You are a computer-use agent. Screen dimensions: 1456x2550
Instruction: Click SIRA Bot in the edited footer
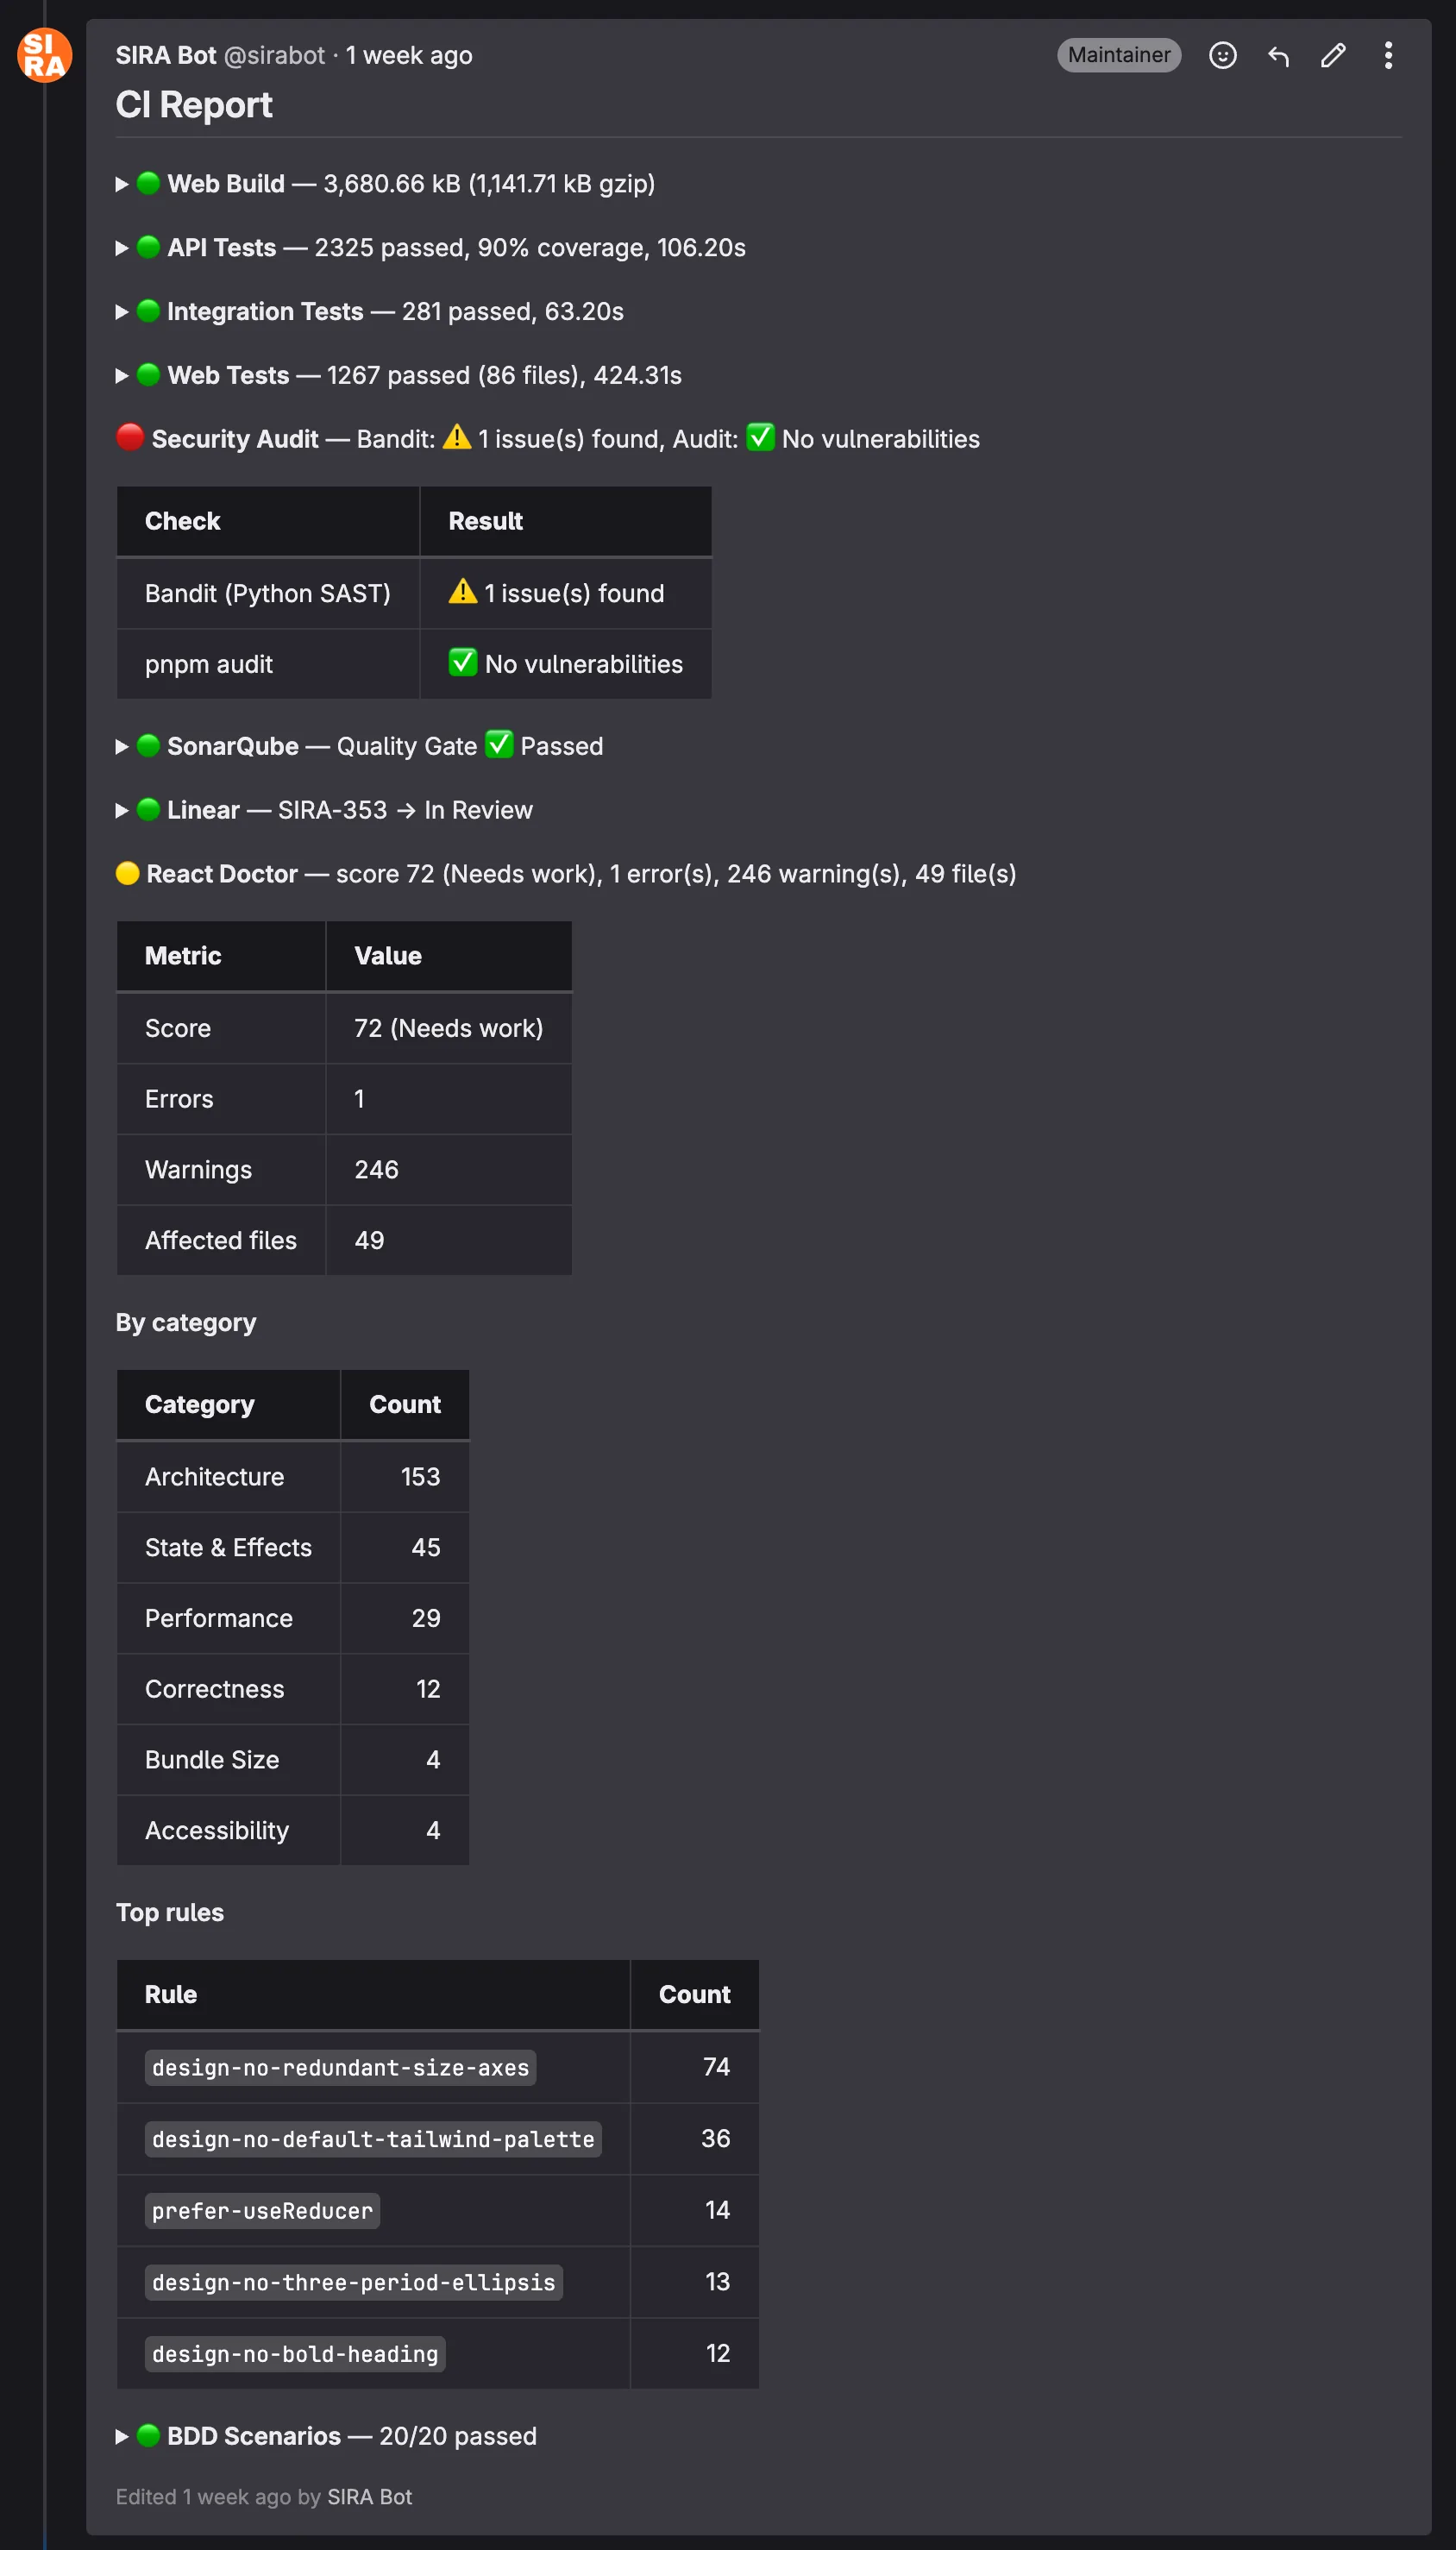[369, 2498]
